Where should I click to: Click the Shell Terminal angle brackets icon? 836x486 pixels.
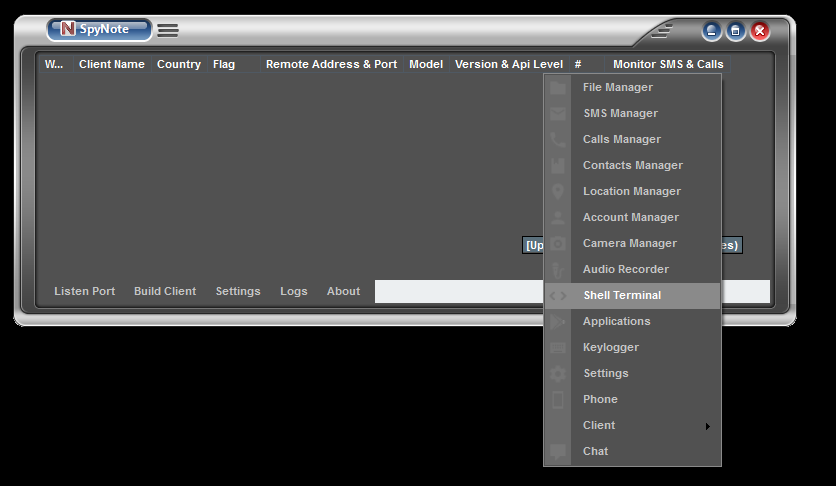click(558, 296)
